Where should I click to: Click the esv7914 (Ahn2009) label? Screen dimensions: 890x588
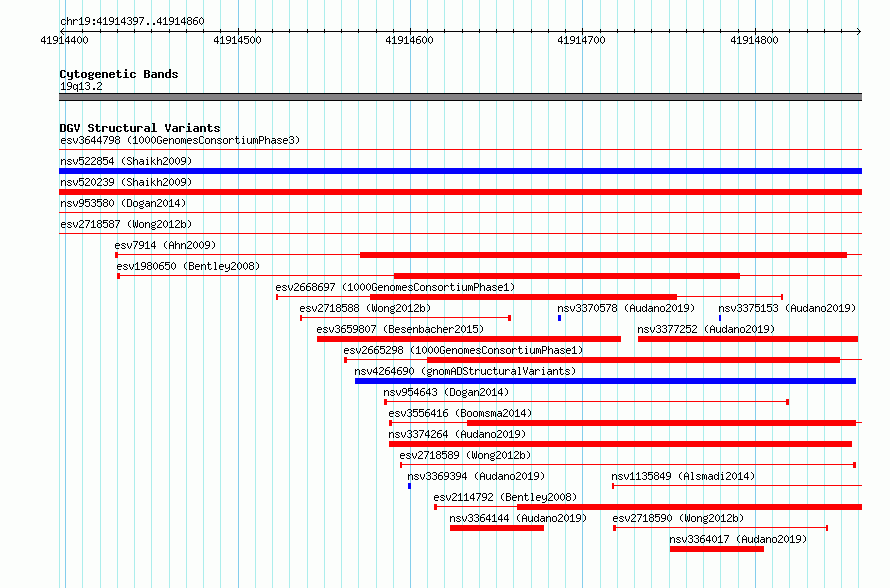coord(165,245)
